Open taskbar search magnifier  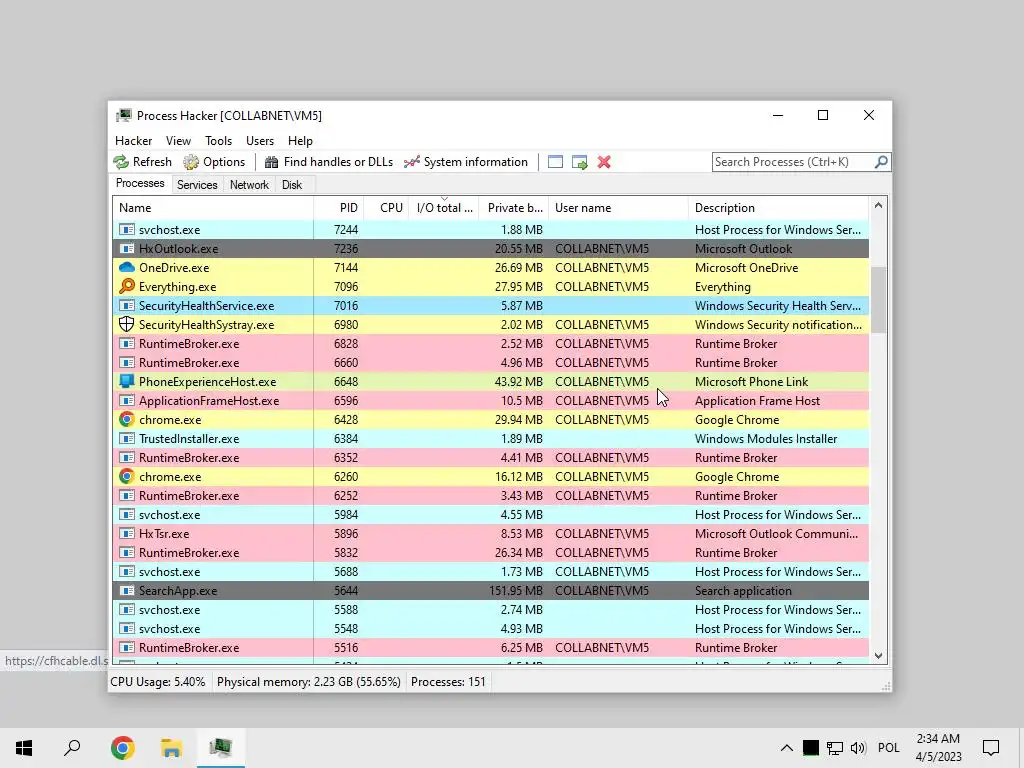(72, 748)
